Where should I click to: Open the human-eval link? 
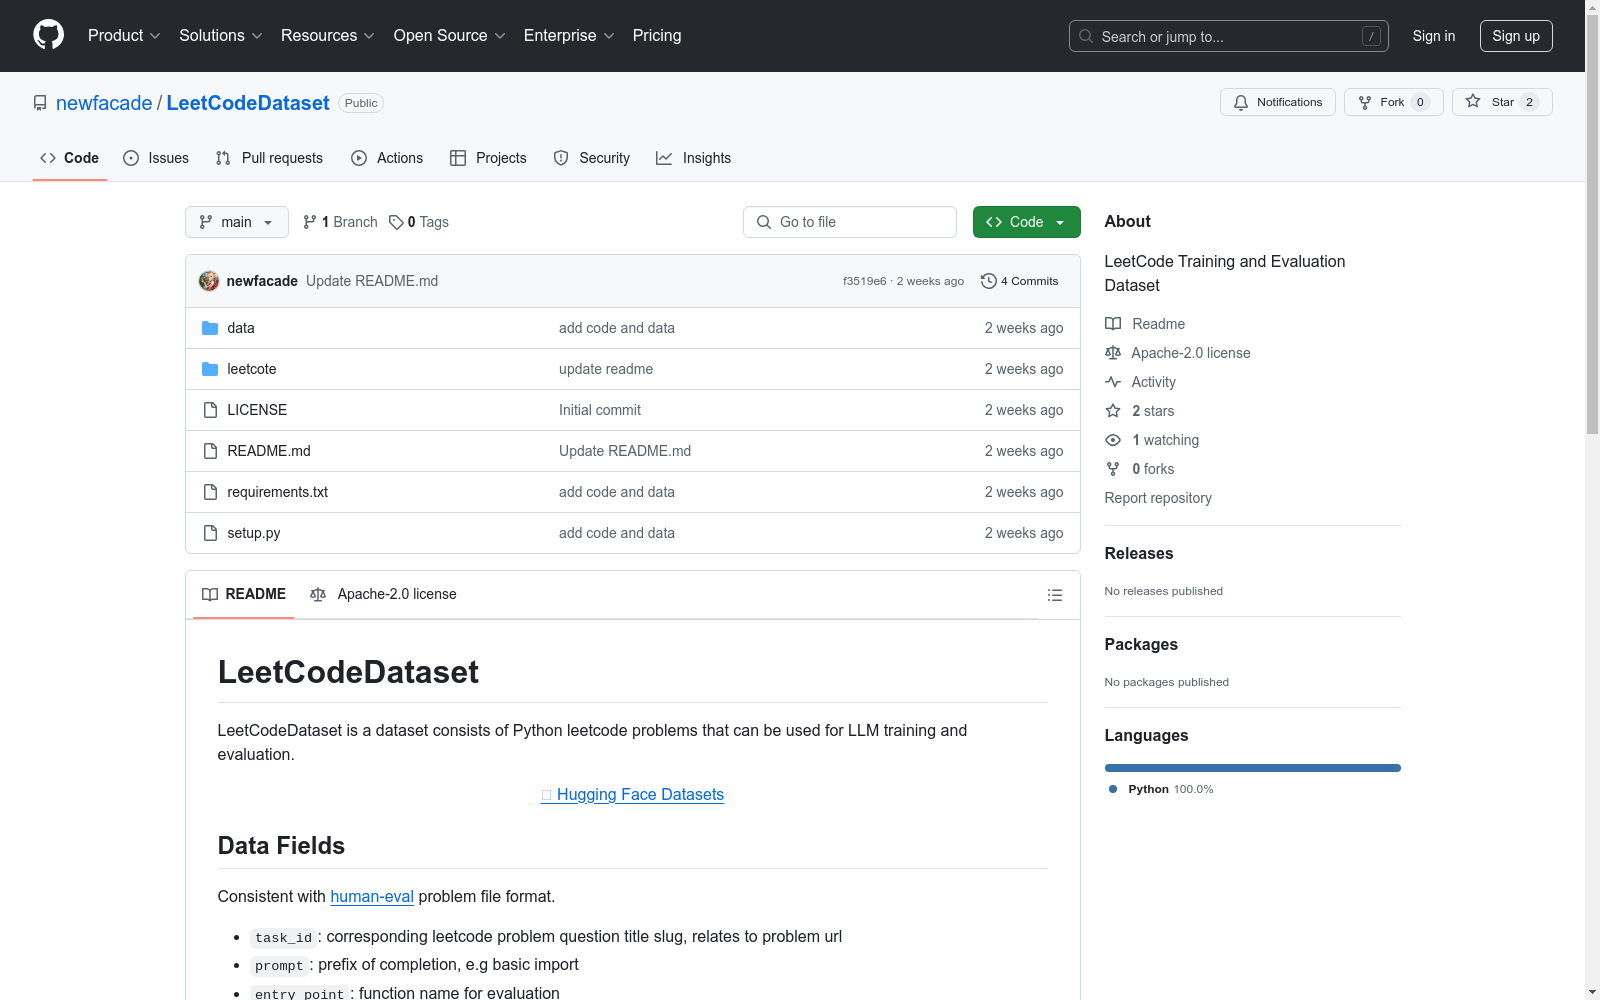372,896
